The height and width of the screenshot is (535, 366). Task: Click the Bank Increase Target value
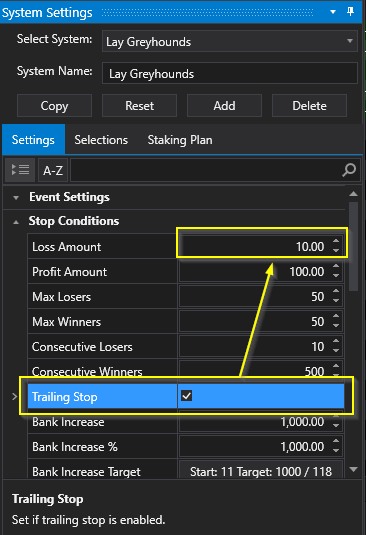(261, 472)
